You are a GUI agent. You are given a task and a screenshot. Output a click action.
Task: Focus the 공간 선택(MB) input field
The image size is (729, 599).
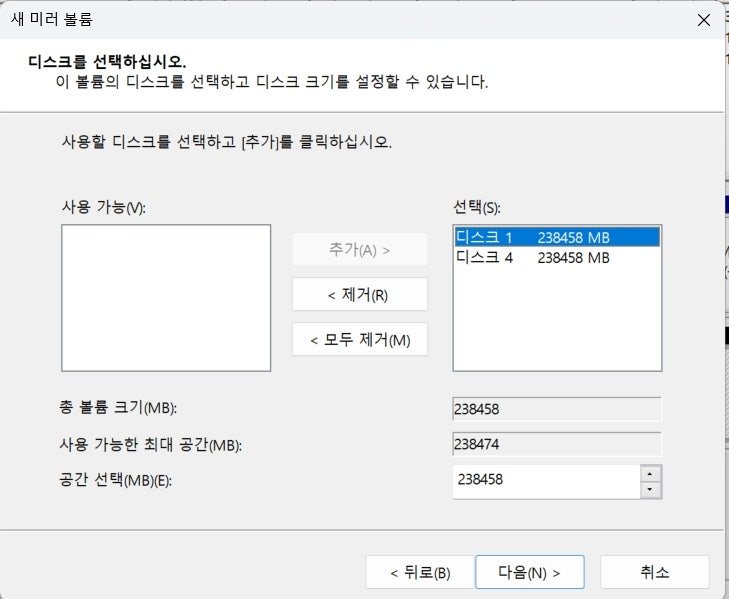(546, 481)
